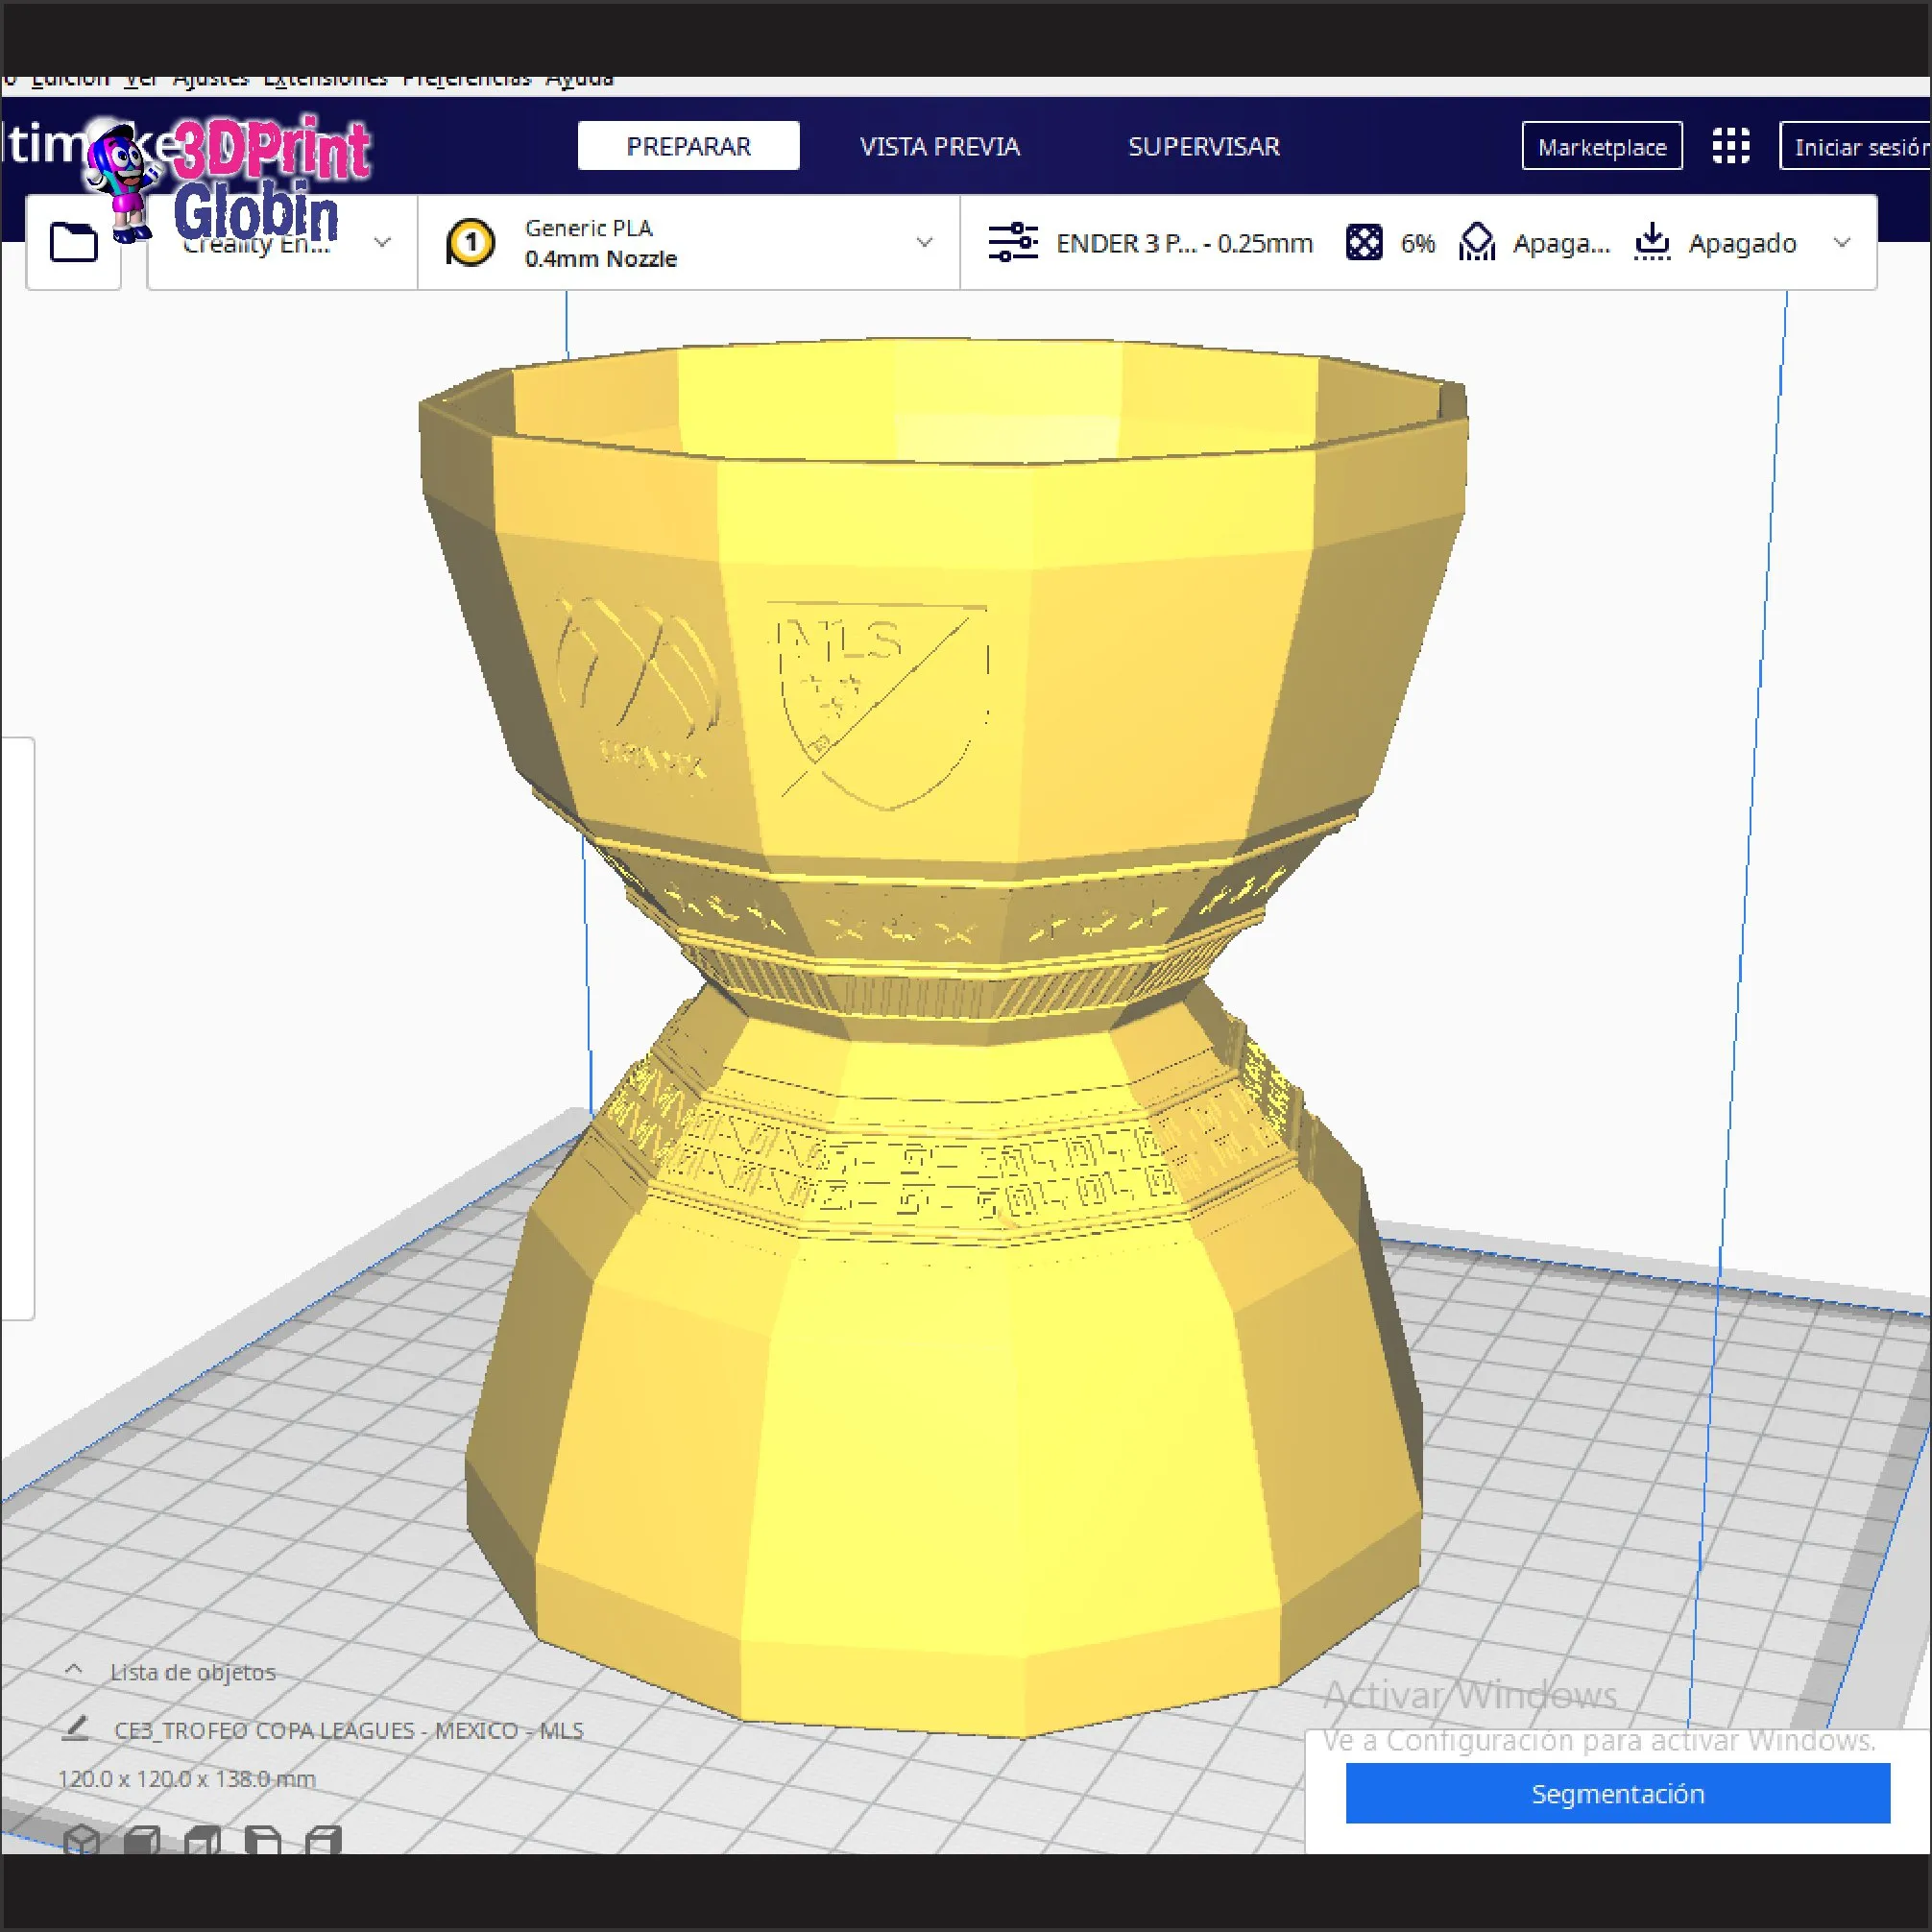The image size is (1932, 1932).
Task: Click the Iniciar sesión button
Action: click(x=1856, y=147)
